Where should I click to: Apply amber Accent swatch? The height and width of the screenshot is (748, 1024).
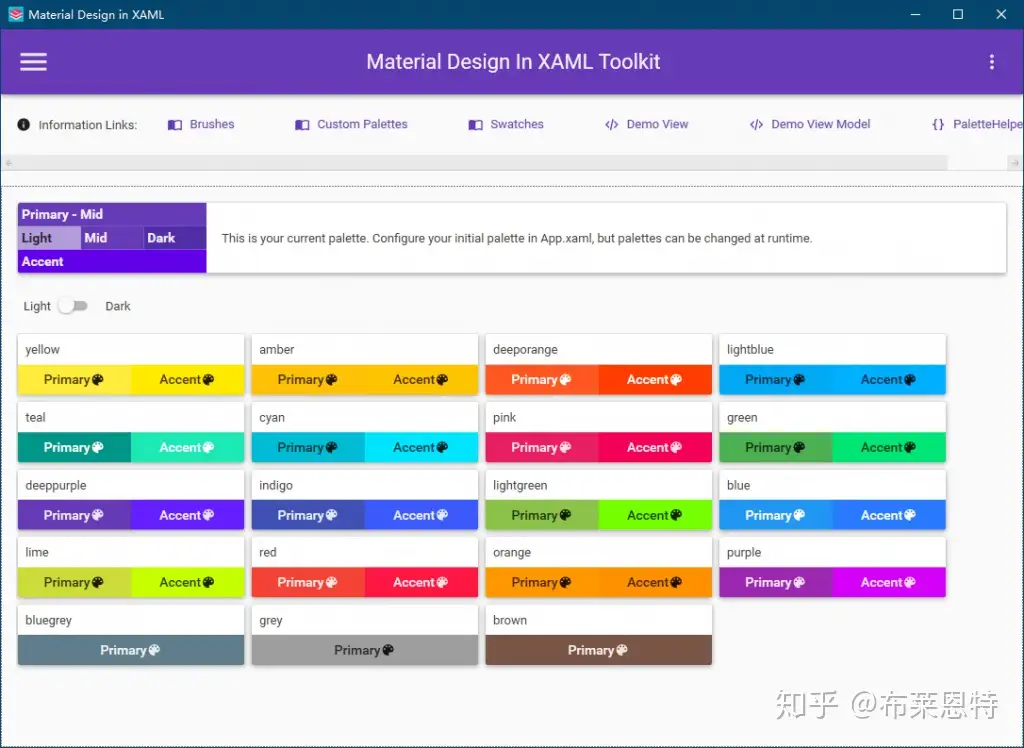(421, 380)
